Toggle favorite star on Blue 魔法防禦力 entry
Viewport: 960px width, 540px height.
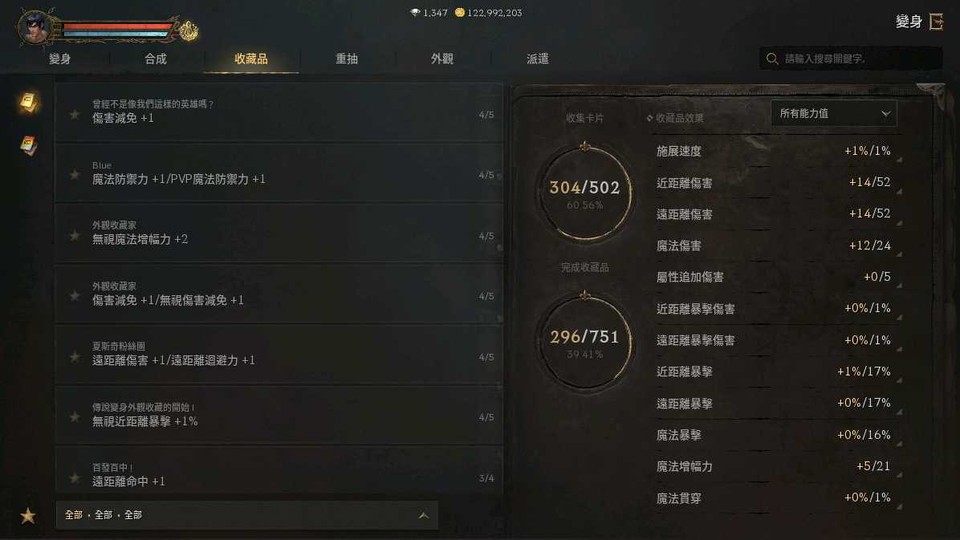(75, 175)
